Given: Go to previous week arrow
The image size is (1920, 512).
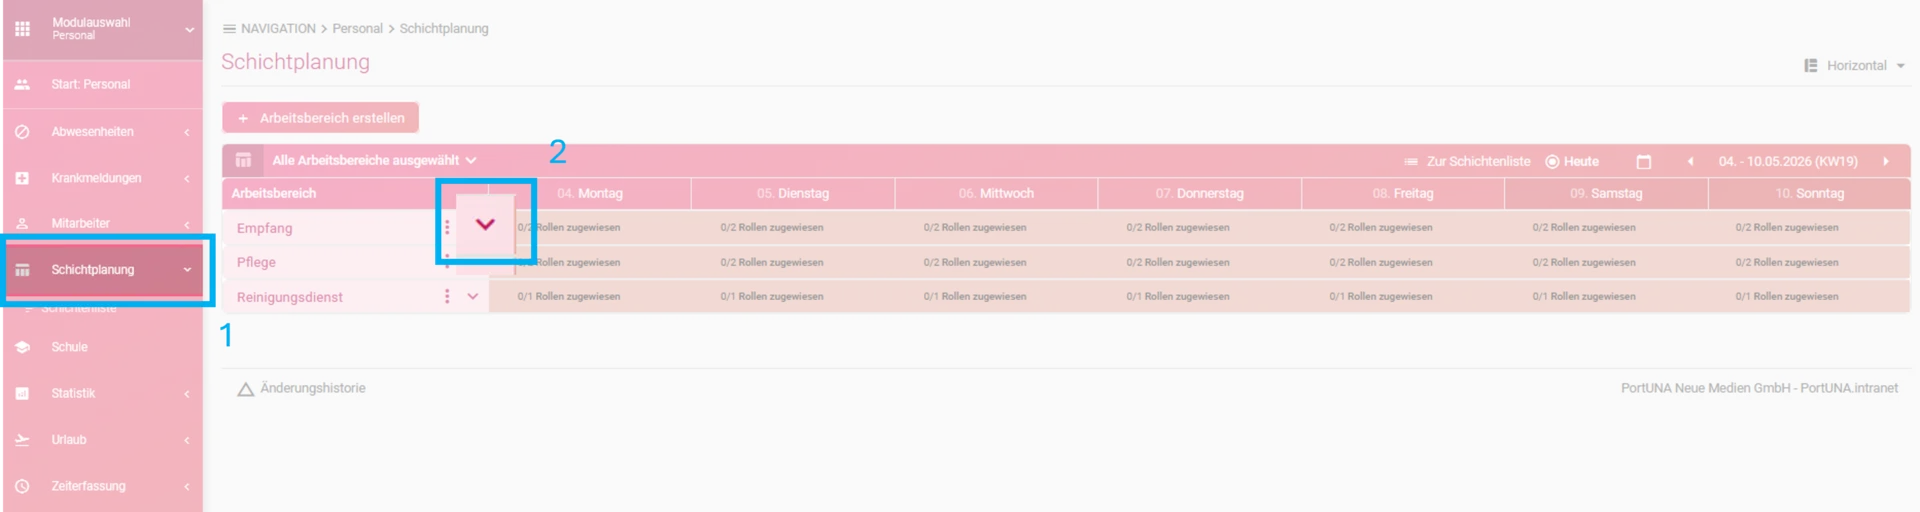Looking at the screenshot, I should pyautogui.click(x=1690, y=161).
